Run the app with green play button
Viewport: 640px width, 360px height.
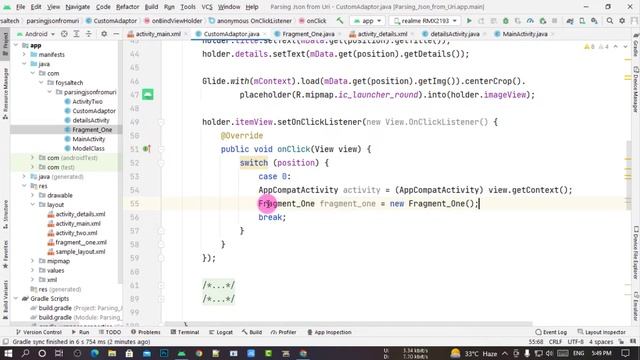tap(469, 21)
